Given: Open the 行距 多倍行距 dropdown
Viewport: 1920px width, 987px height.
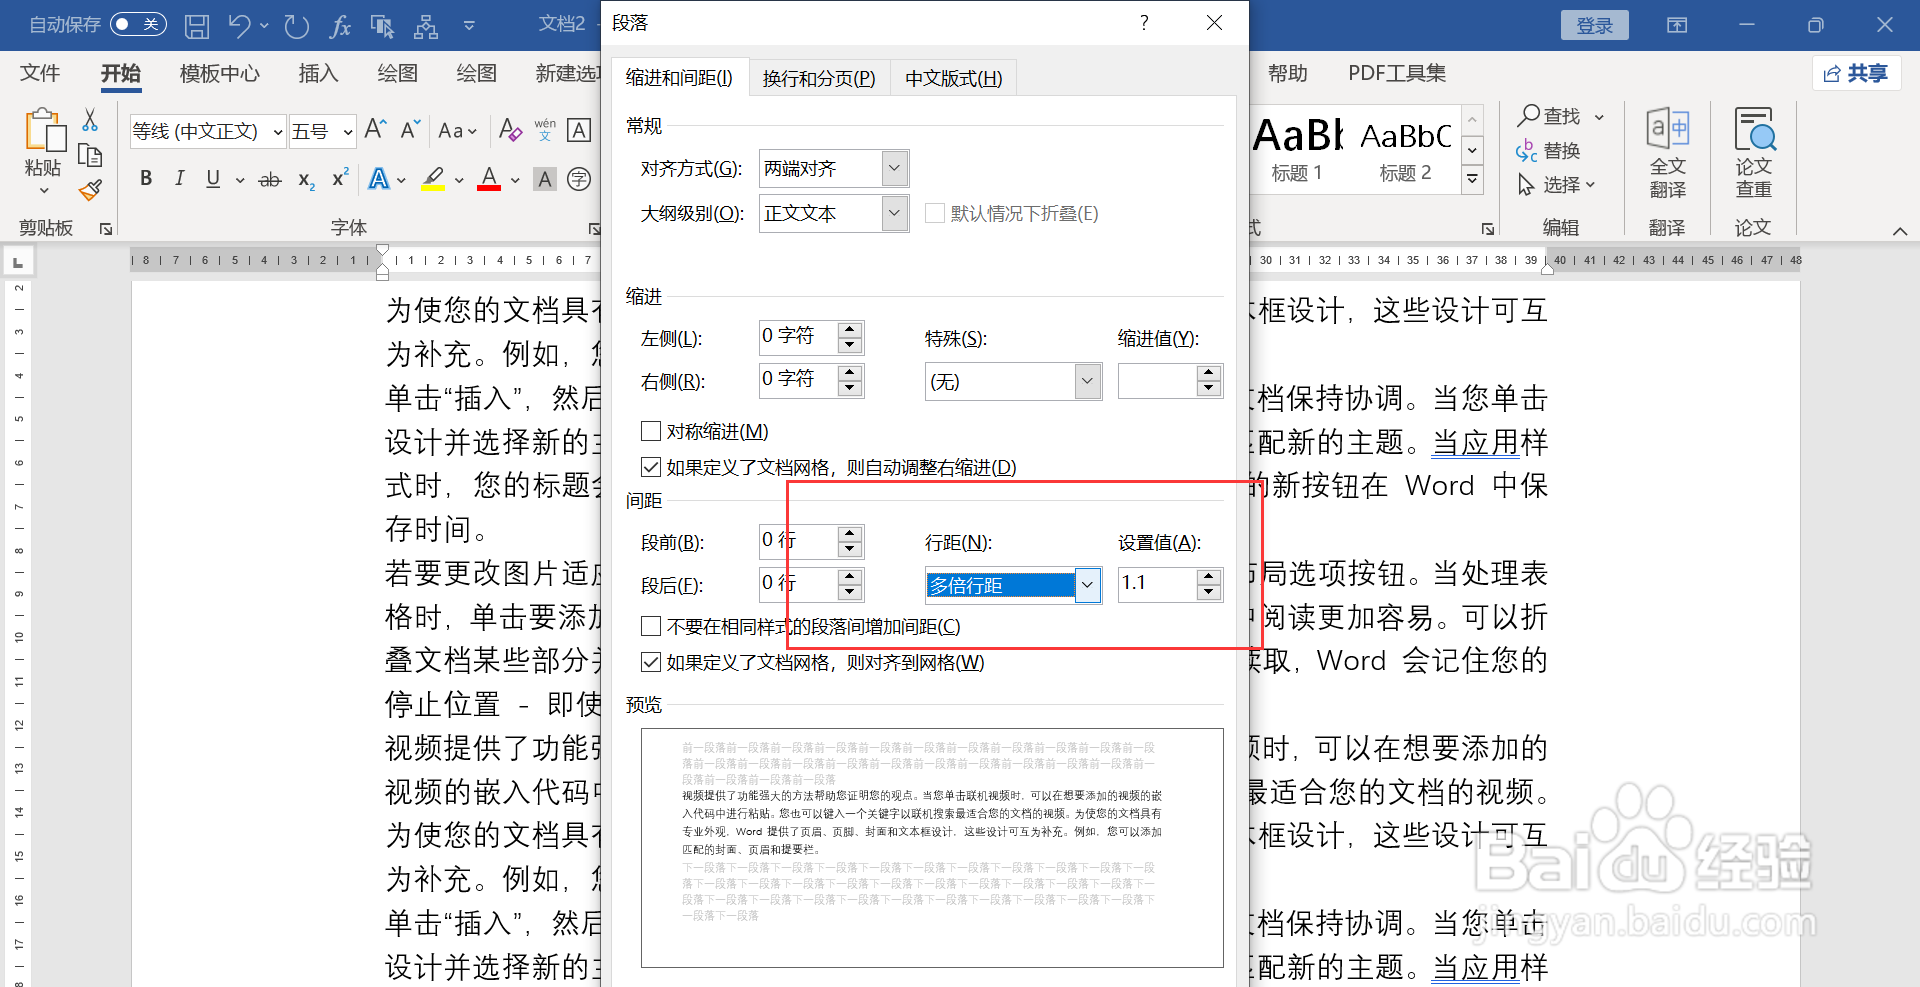Looking at the screenshot, I should tap(1088, 585).
